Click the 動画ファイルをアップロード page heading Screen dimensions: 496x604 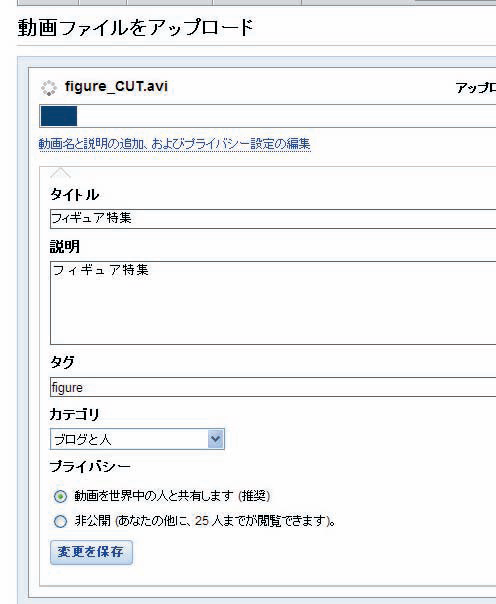coord(136,28)
